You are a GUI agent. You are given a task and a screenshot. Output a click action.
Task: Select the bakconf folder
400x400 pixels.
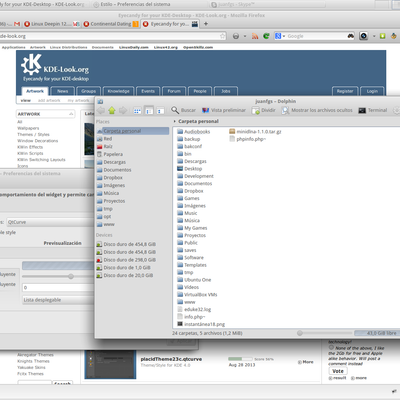pos(189,146)
